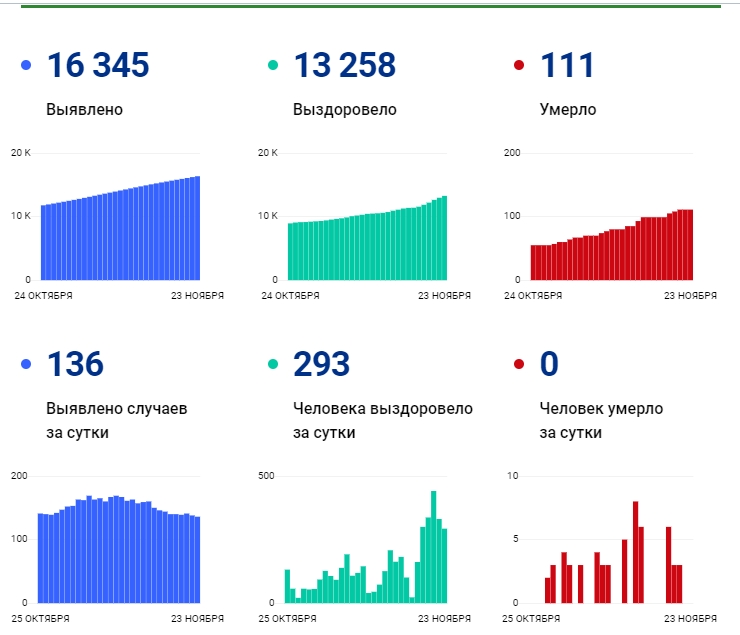This screenshot has width=740, height=635.
Task: Select the total detected figure 16 345
Action: [x=98, y=65]
